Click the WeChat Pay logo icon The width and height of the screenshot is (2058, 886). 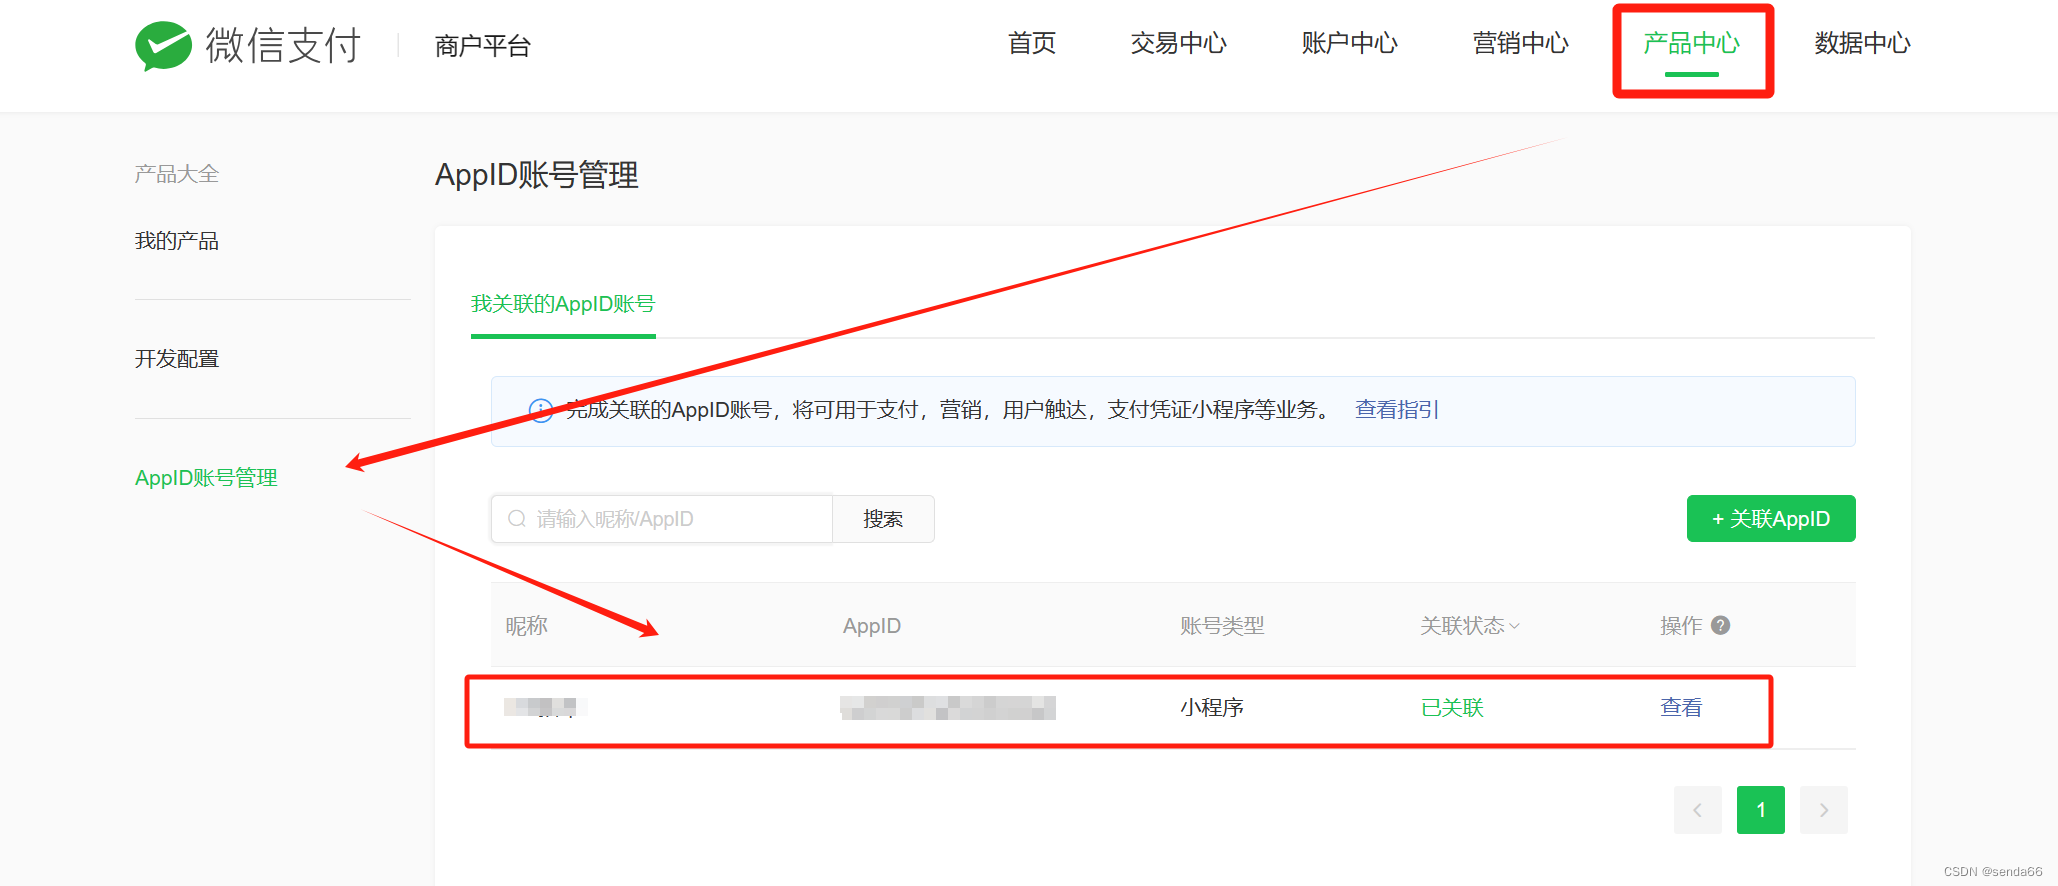(x=163, y=46)
